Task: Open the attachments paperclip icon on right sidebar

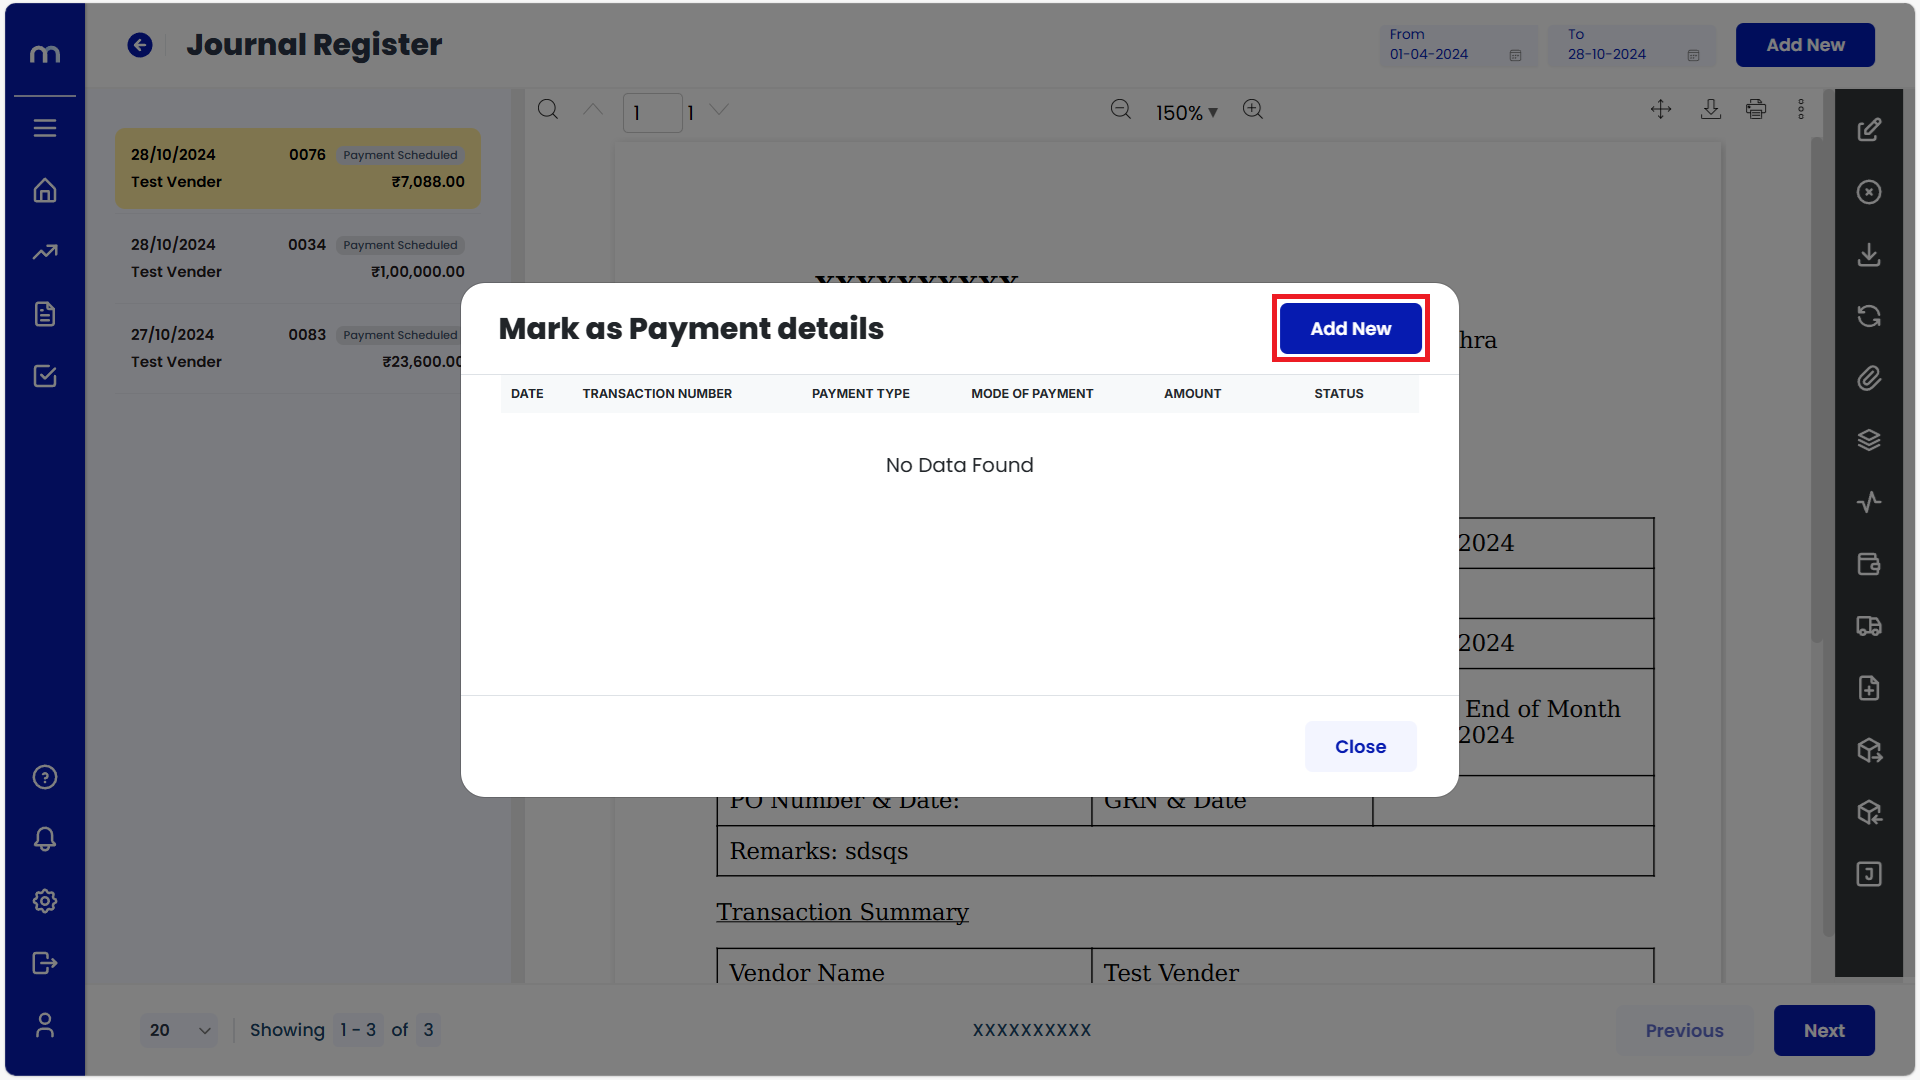Action: coord(1869,378)
